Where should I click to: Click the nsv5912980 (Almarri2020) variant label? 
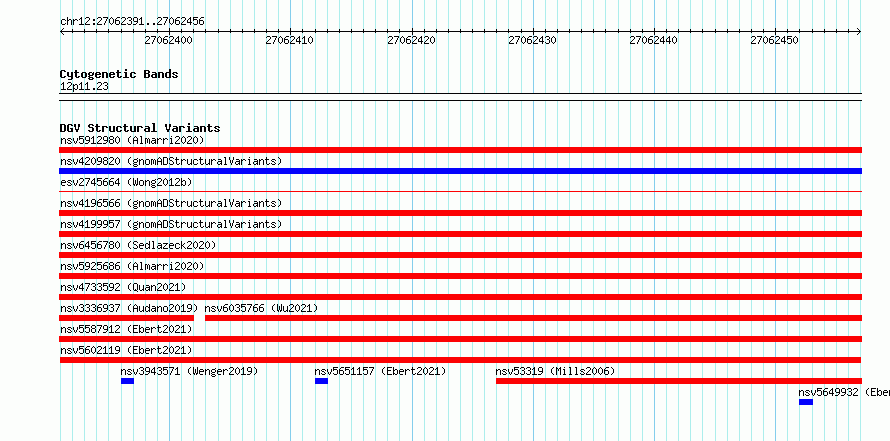[x=132, y=140]
